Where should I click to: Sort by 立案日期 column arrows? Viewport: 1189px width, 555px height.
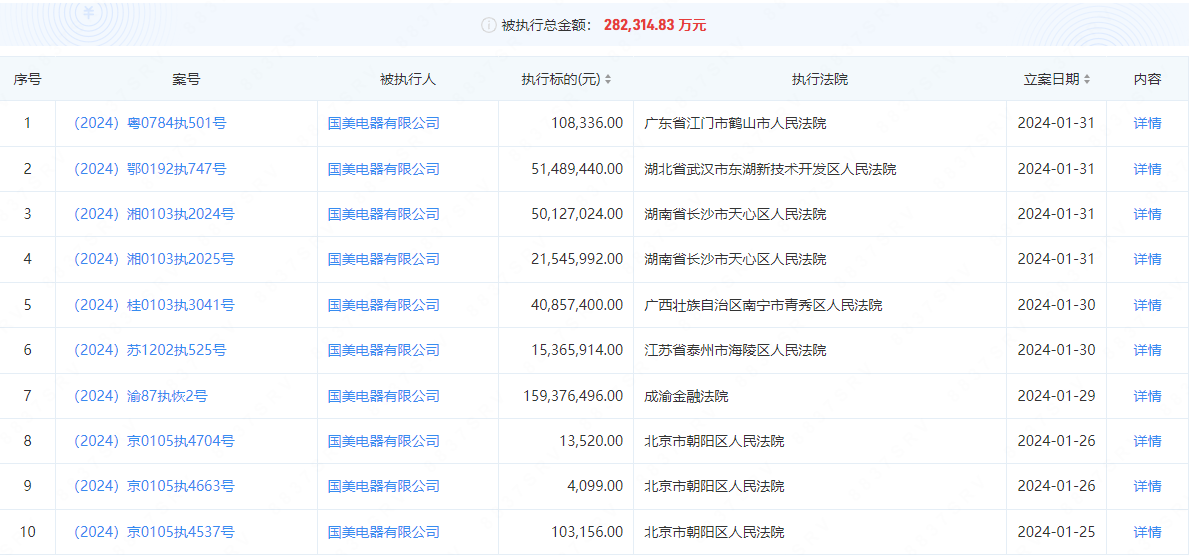[x=1087, y=79]
